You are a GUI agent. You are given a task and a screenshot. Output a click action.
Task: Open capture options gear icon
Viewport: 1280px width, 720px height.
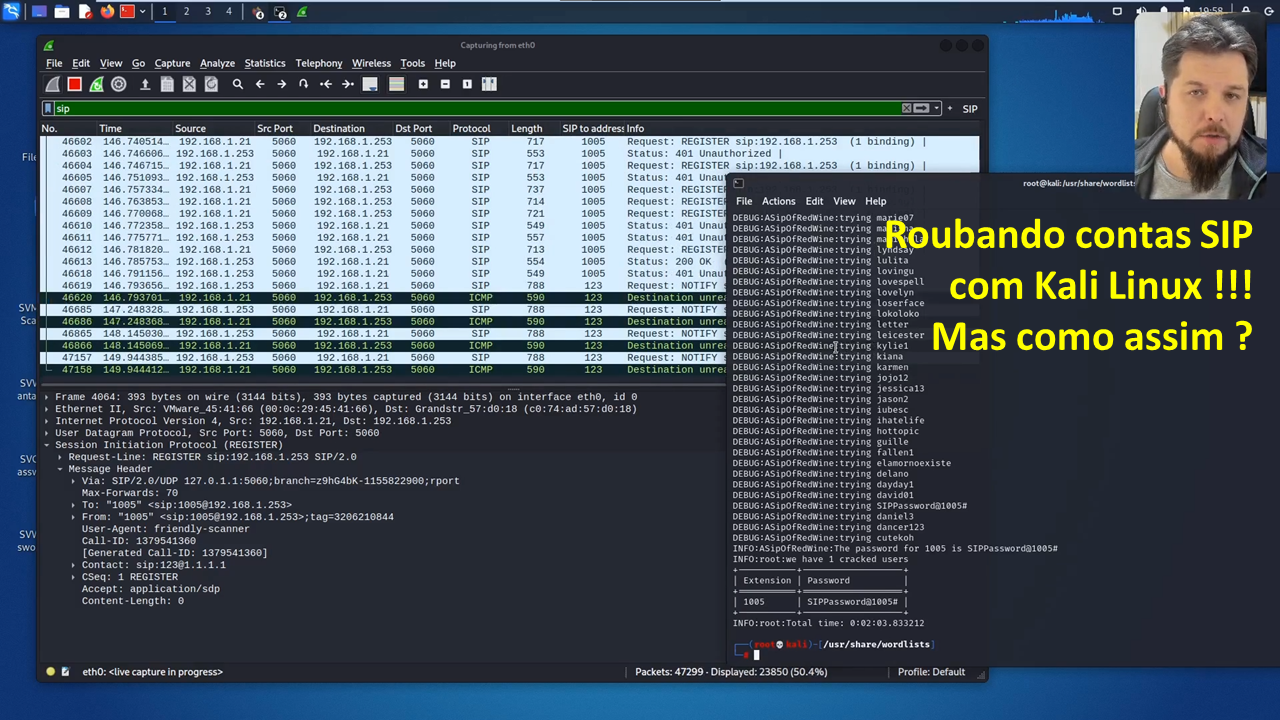[119, 84]
